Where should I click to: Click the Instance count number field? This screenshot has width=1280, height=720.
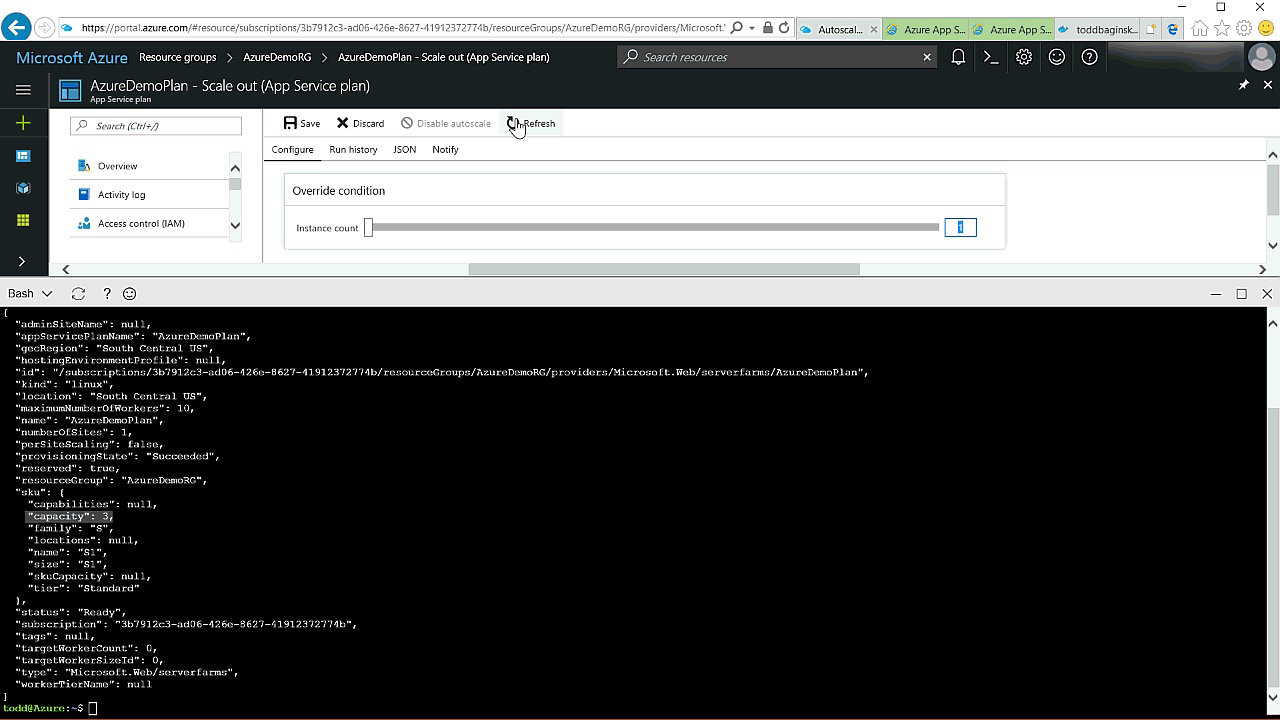[x=960, y=228]
